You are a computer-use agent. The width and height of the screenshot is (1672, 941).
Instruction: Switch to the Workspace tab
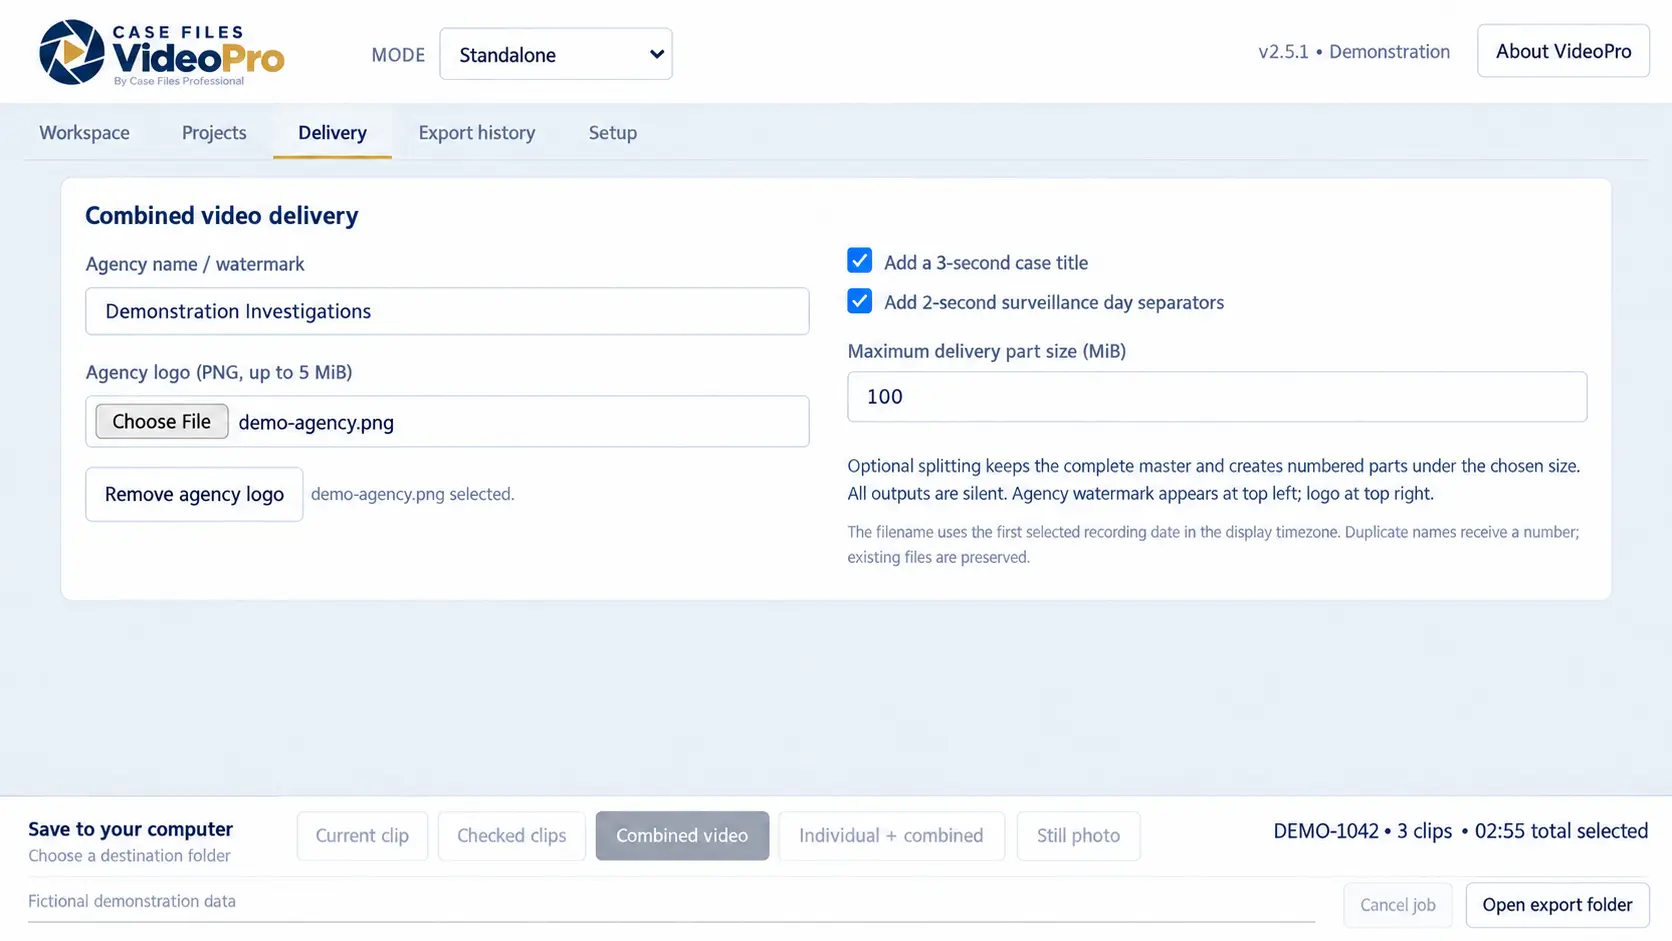point(84,132)
